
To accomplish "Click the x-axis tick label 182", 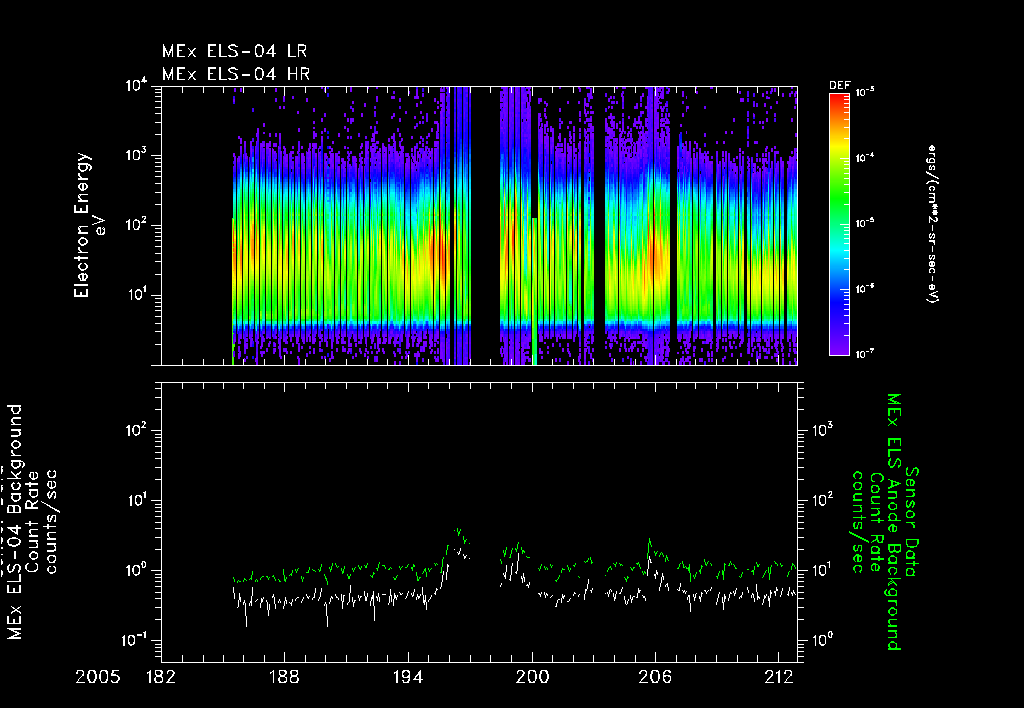I will [161, 677].
